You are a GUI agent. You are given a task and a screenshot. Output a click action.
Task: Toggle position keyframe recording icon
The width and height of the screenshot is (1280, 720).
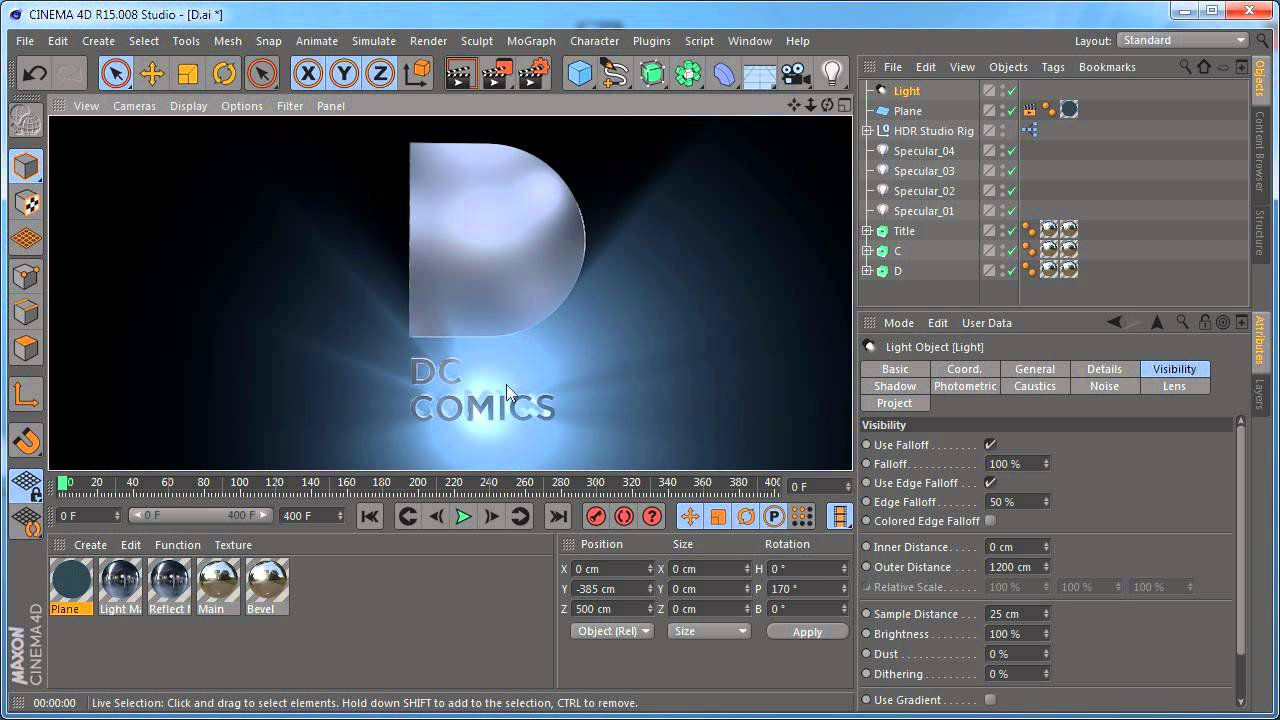point(690,516)
